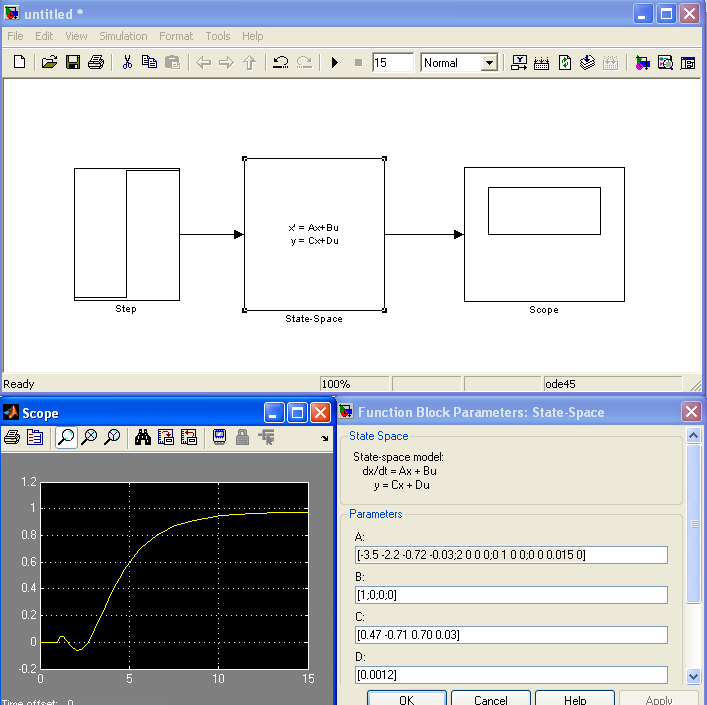Open the Library Browser icon
The image size is (707, 705).
643,63
